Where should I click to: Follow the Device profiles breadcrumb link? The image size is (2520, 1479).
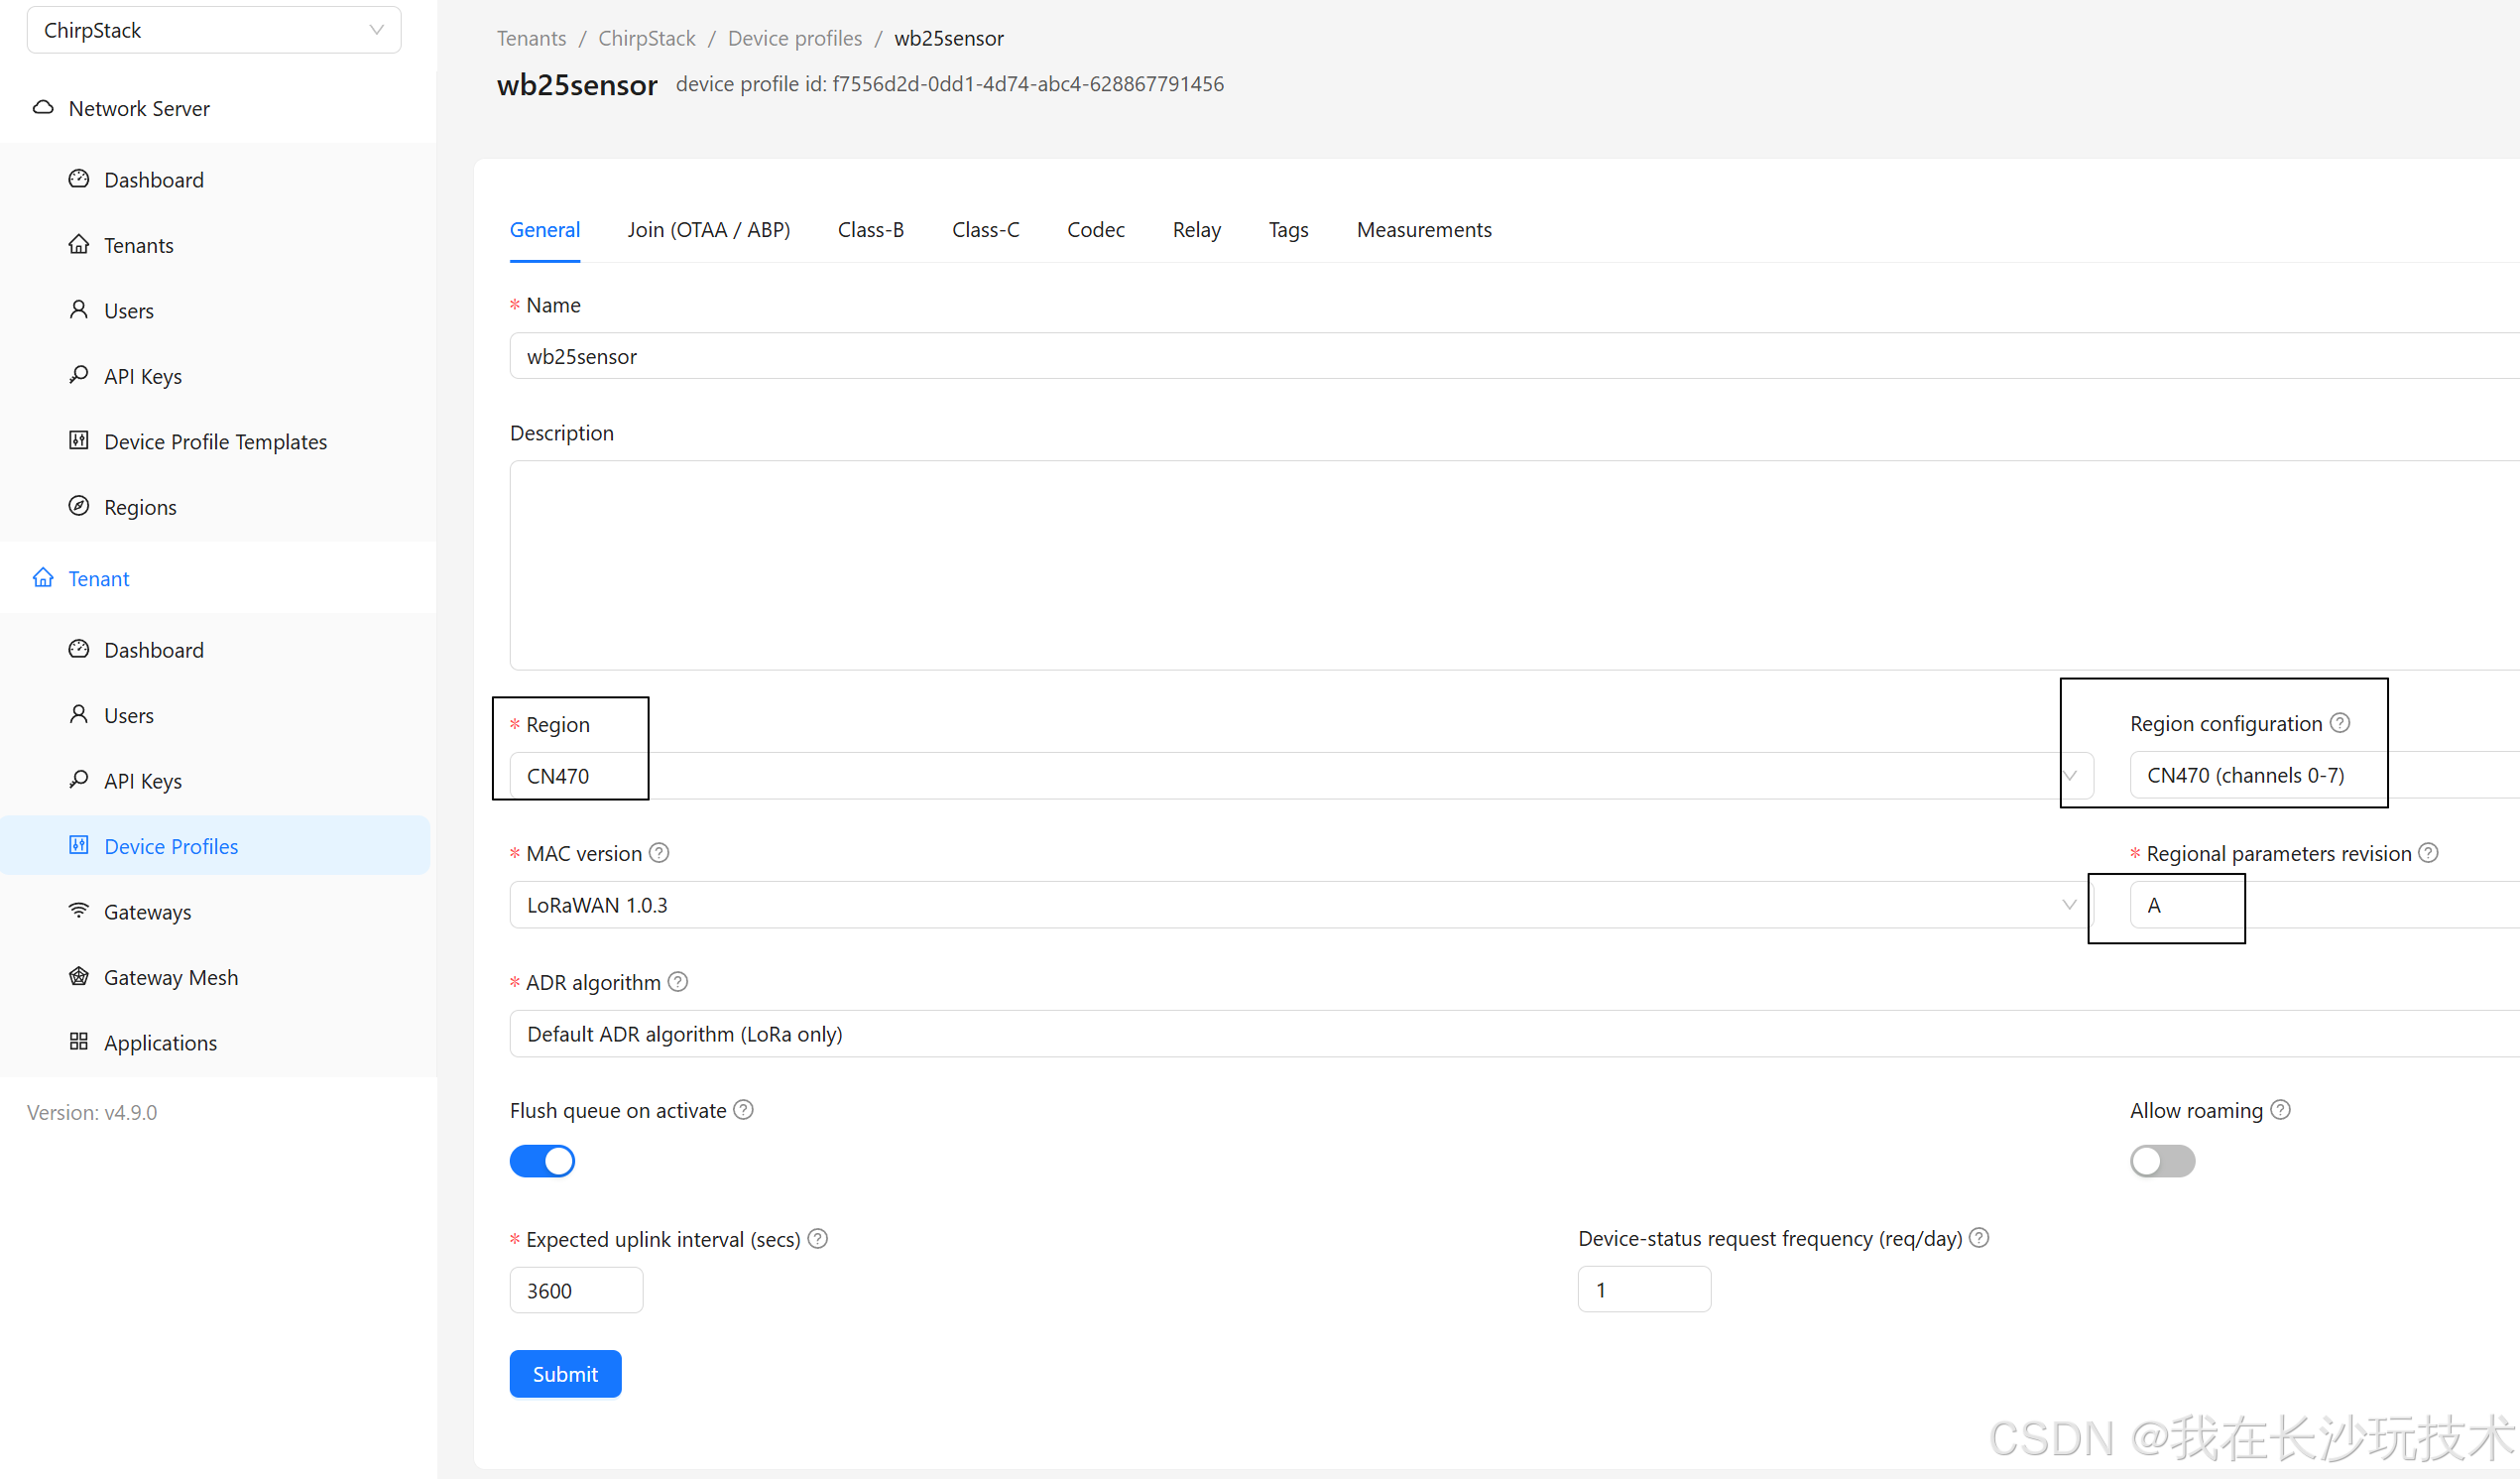794,38
